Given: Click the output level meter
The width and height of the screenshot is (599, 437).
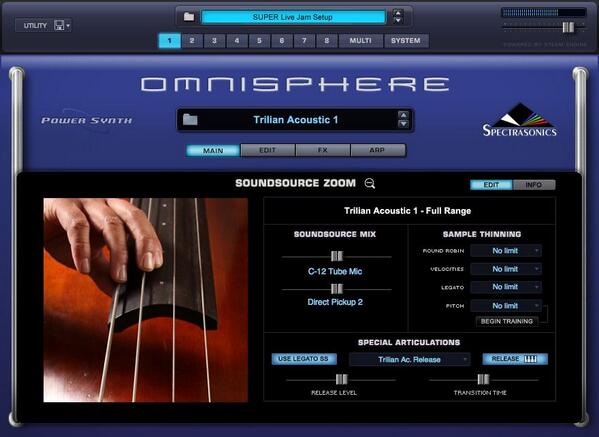Looking at the screenshot, I should [x=544, y=13].
